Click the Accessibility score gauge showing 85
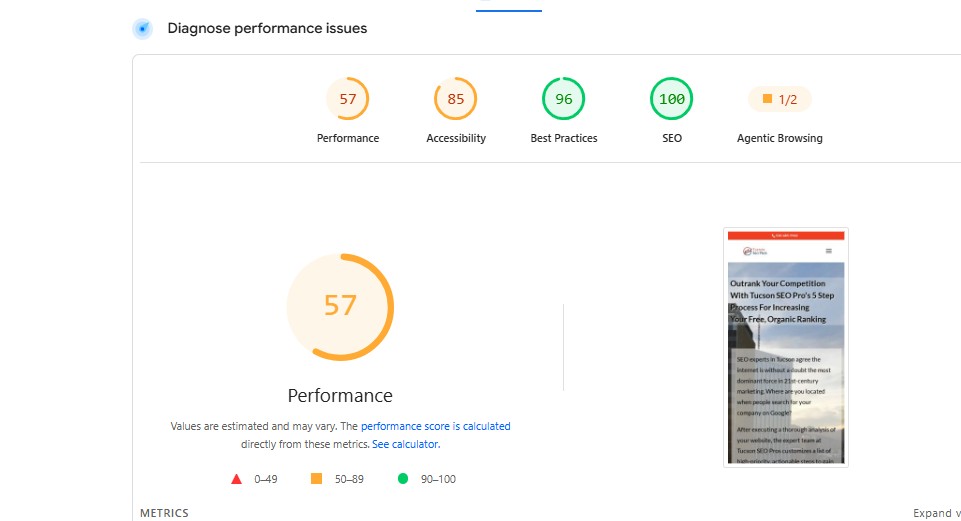 tap(455, 99)
